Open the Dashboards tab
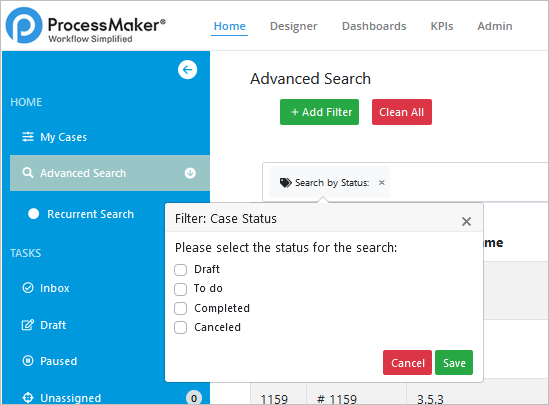 pos(374,26)
